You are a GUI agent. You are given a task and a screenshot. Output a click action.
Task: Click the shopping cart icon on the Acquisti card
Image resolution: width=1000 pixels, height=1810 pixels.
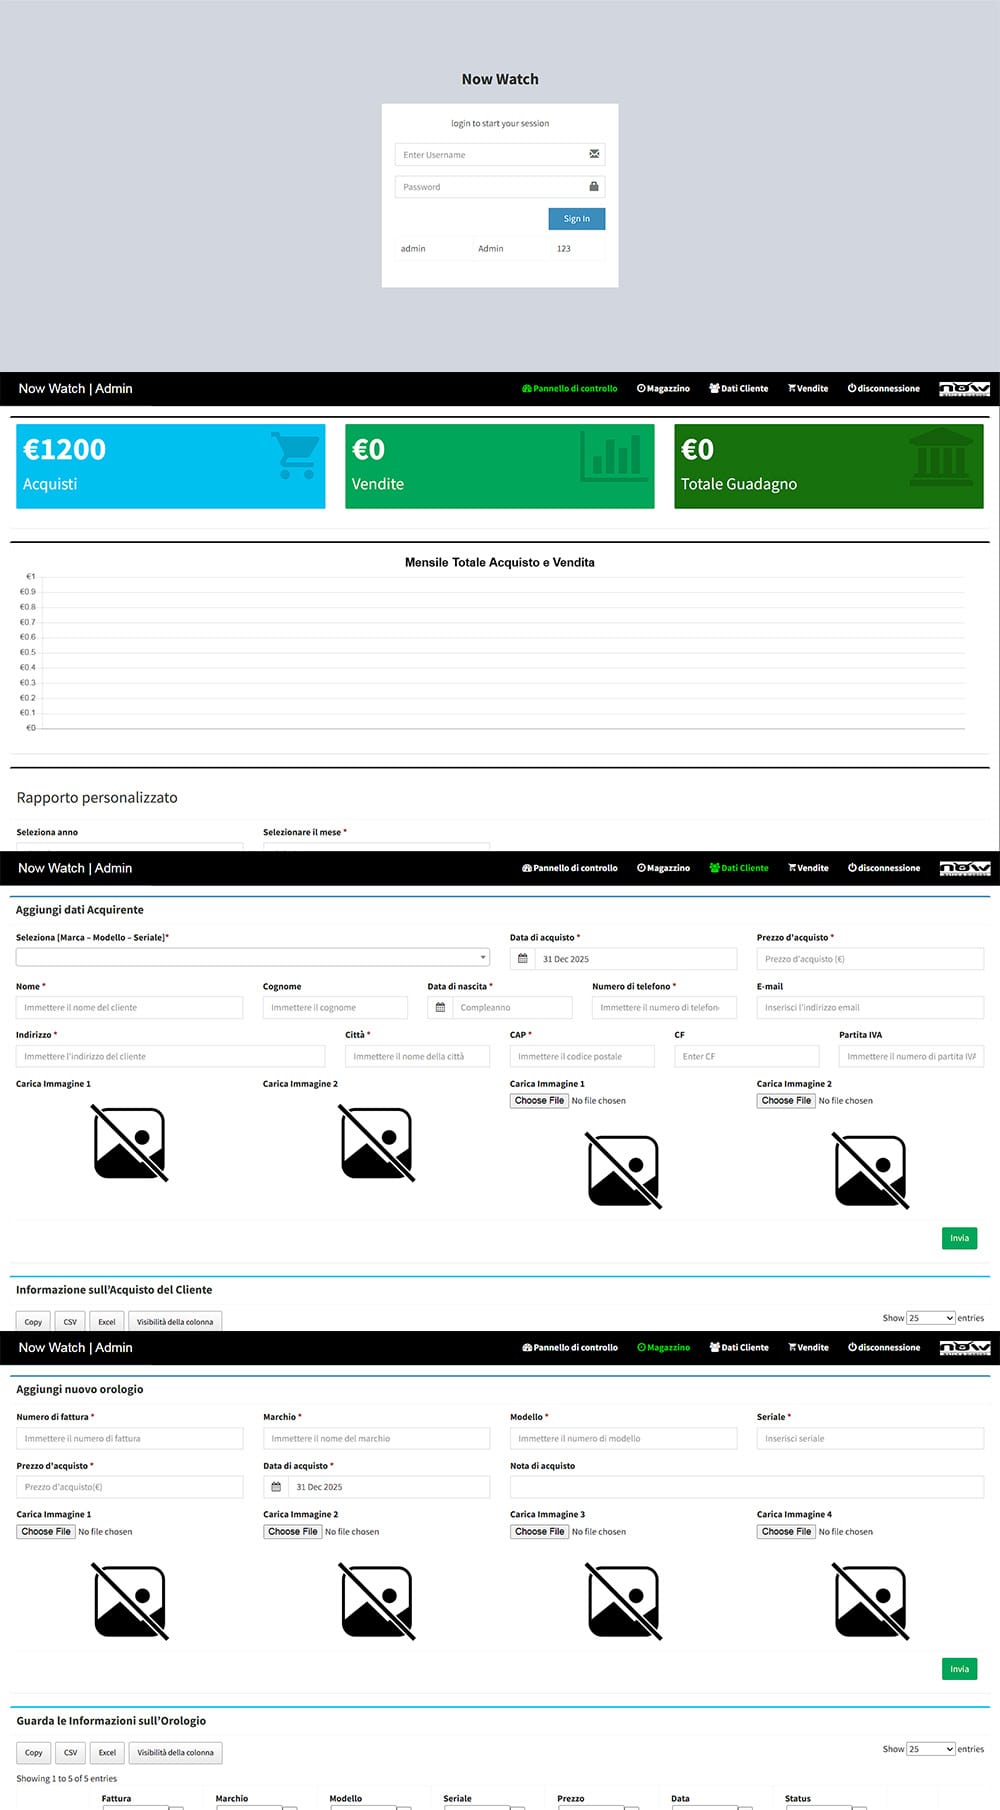coord(296,455)
